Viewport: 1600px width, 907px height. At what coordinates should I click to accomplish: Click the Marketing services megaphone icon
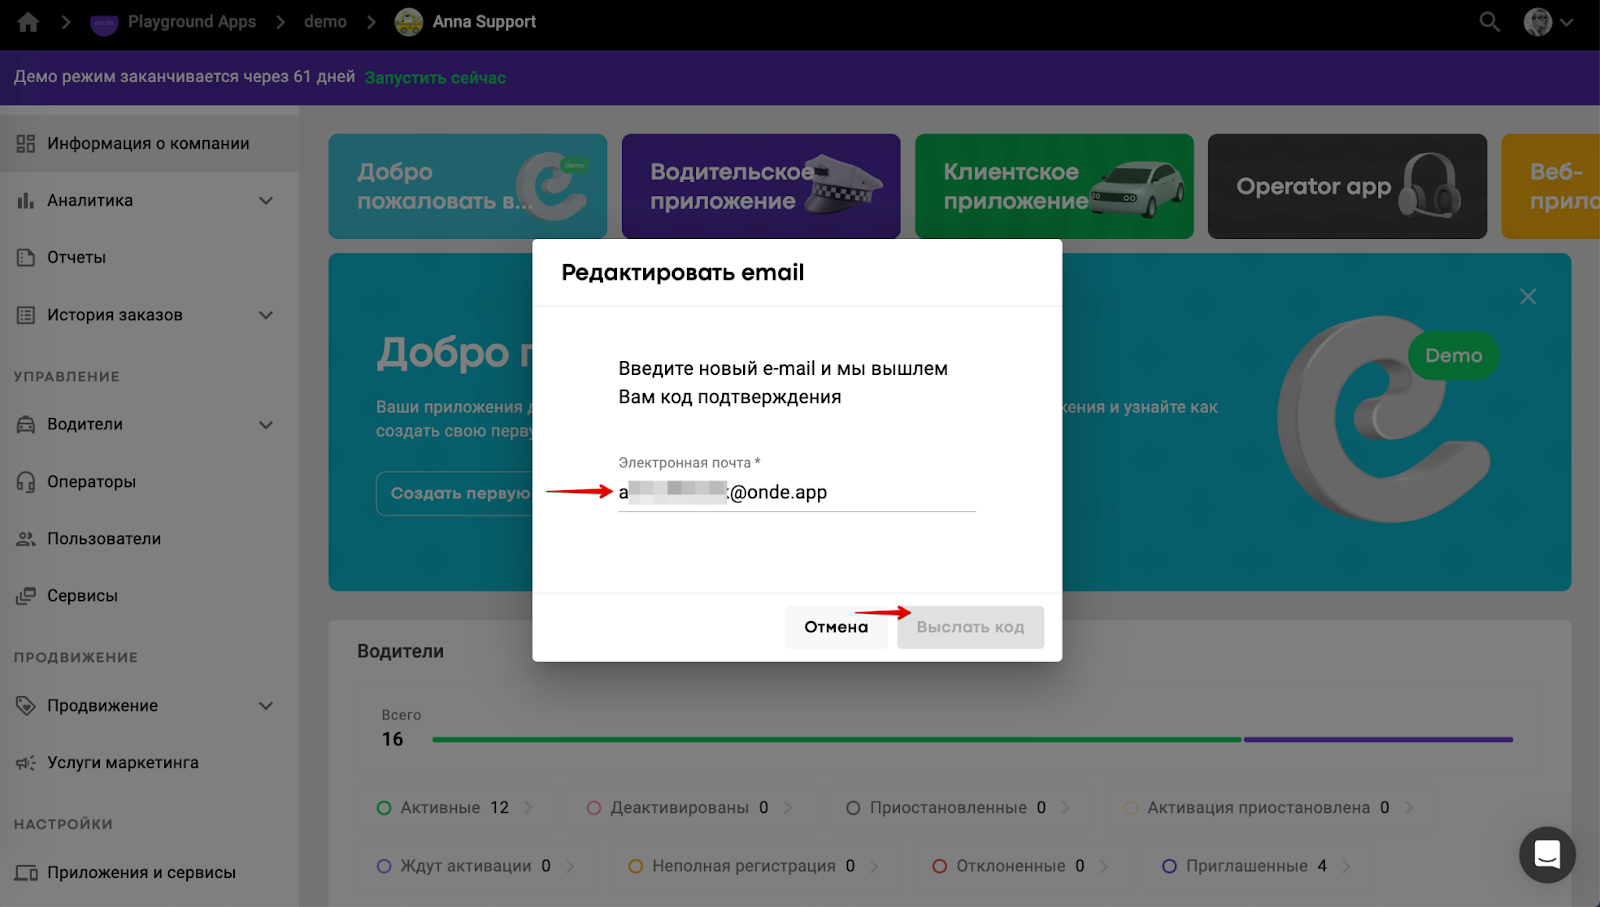pyautogui.click(x=26, y=763)
